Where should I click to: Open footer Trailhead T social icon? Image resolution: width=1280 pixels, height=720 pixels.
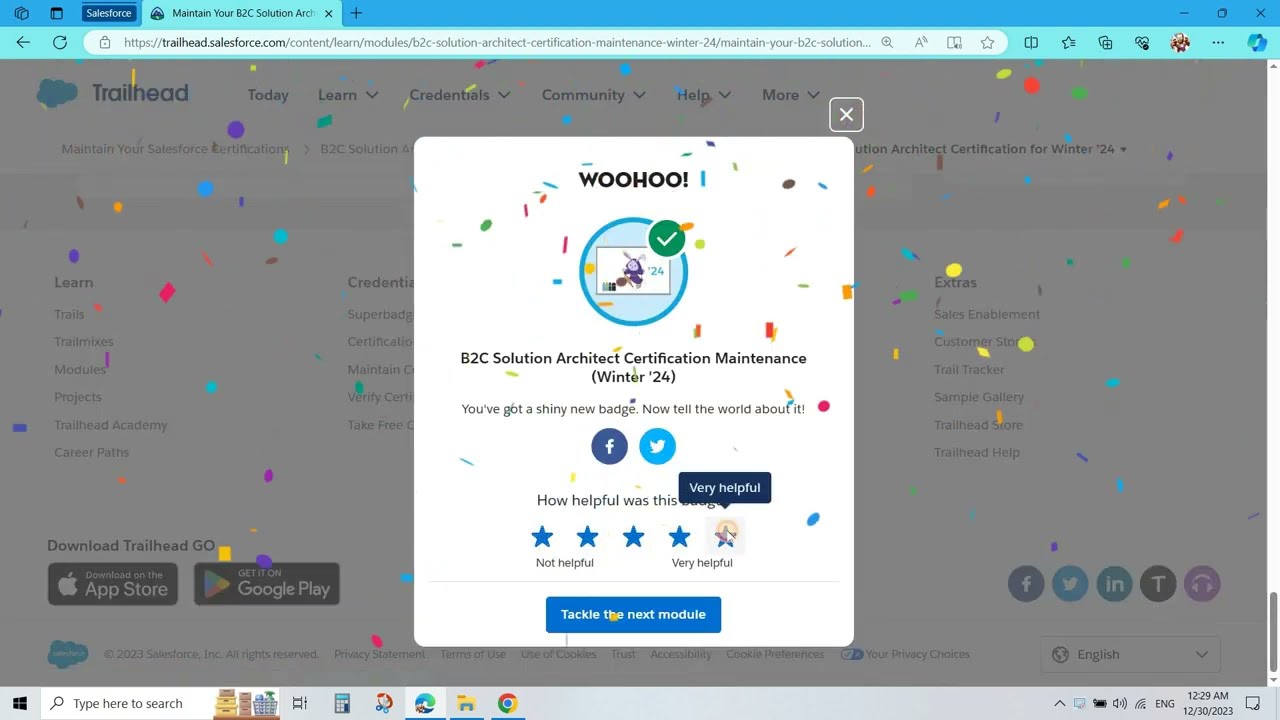1158,584
